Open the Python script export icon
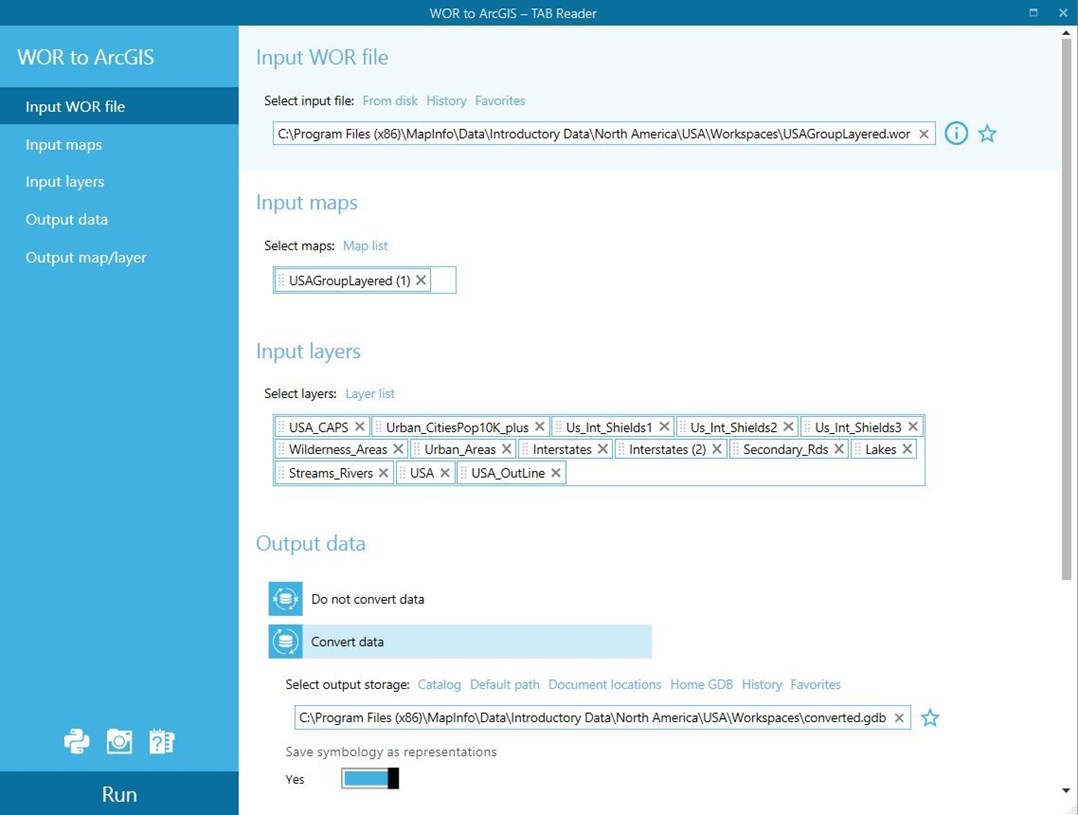Image resolution: width=1078 pixels, height=815 pixels. [77, 741]
